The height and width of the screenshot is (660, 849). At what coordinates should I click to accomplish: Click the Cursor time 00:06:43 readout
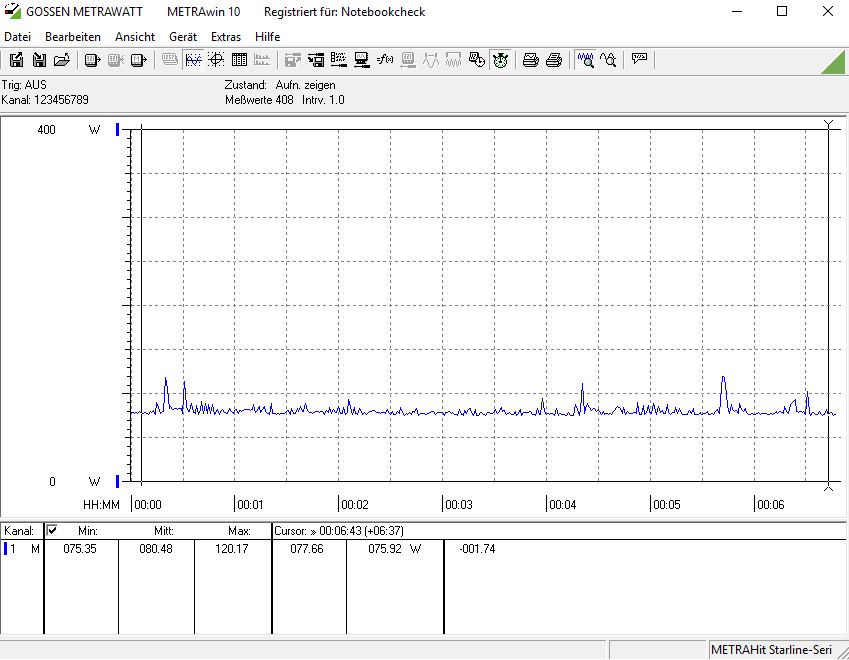[339, 531]
